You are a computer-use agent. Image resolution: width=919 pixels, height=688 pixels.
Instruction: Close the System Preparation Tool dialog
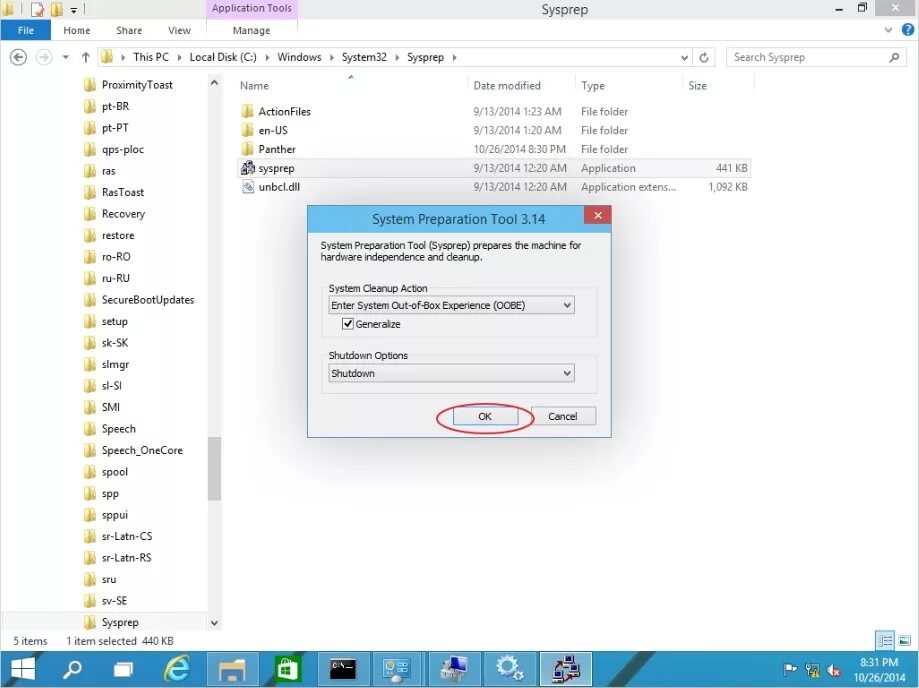(597, 215)
